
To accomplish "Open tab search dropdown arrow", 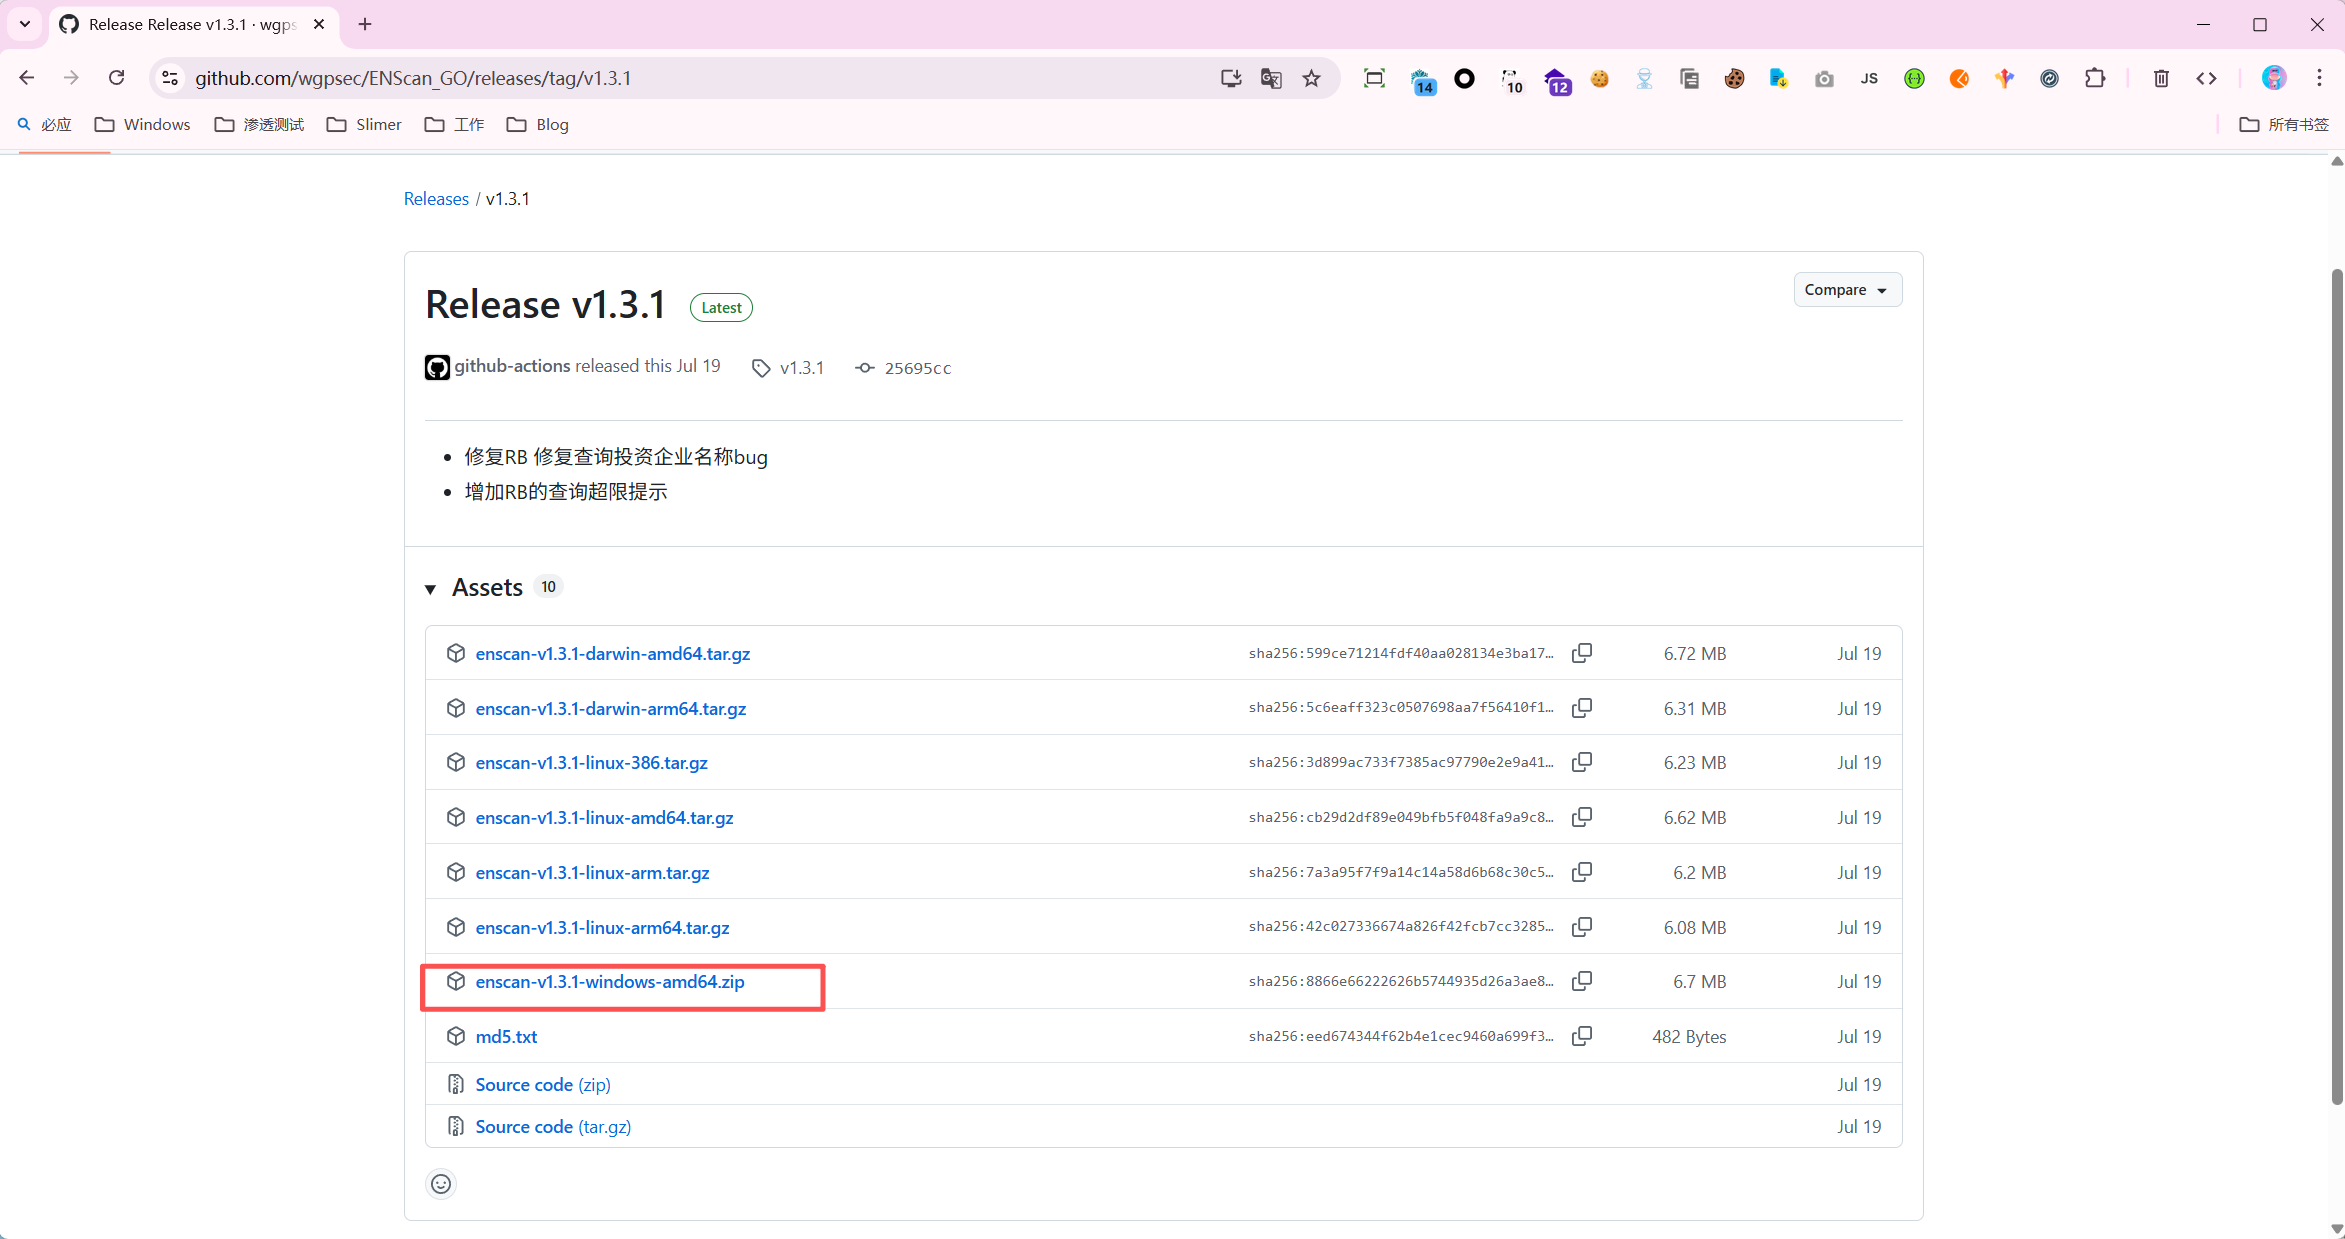I will [x=25, y=24].
